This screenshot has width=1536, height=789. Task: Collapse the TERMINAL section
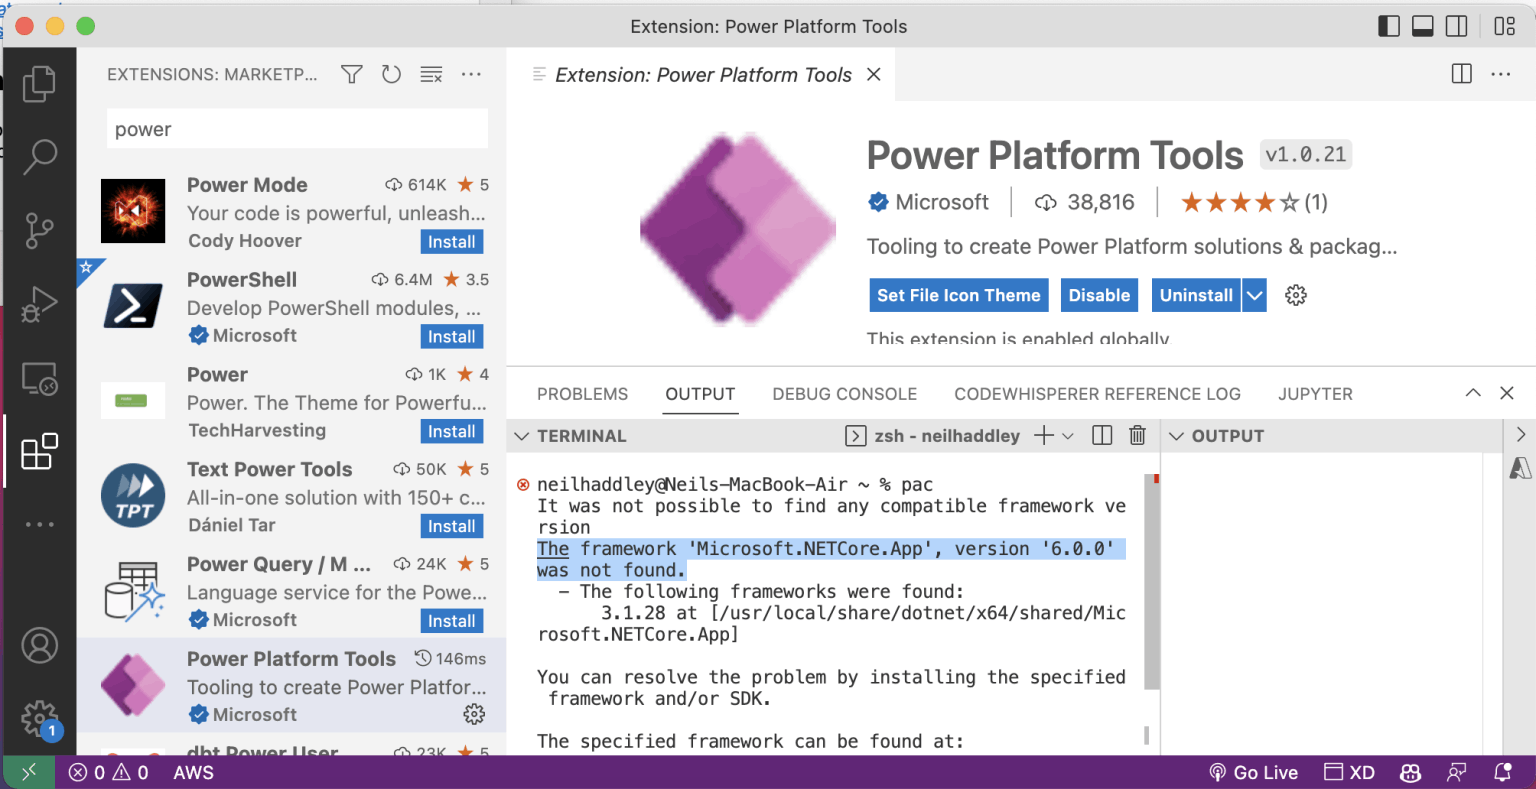(x=521, y=436)
